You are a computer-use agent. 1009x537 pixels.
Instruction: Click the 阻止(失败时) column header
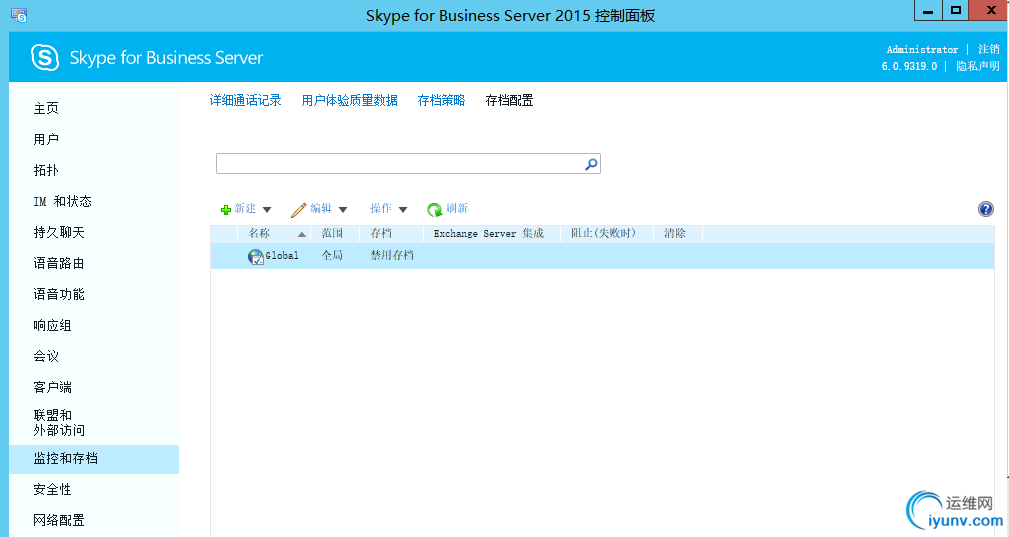603,233
